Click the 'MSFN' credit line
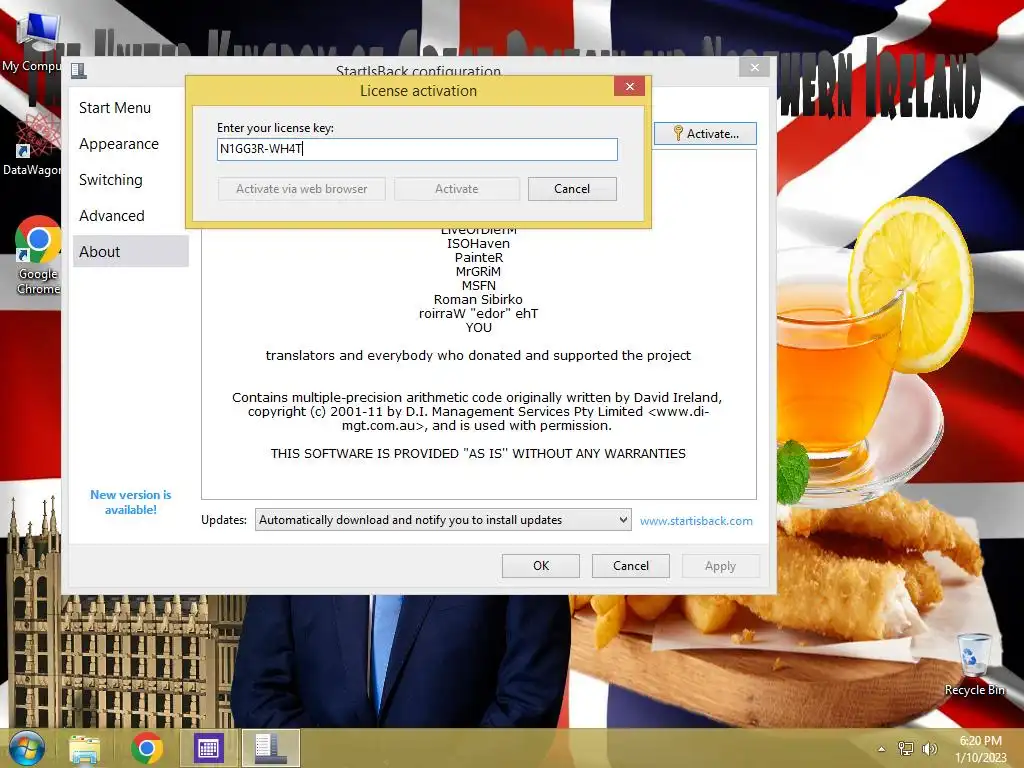Image resolution: width=1024 pixels, height=768 pixels. coord(478,285)
